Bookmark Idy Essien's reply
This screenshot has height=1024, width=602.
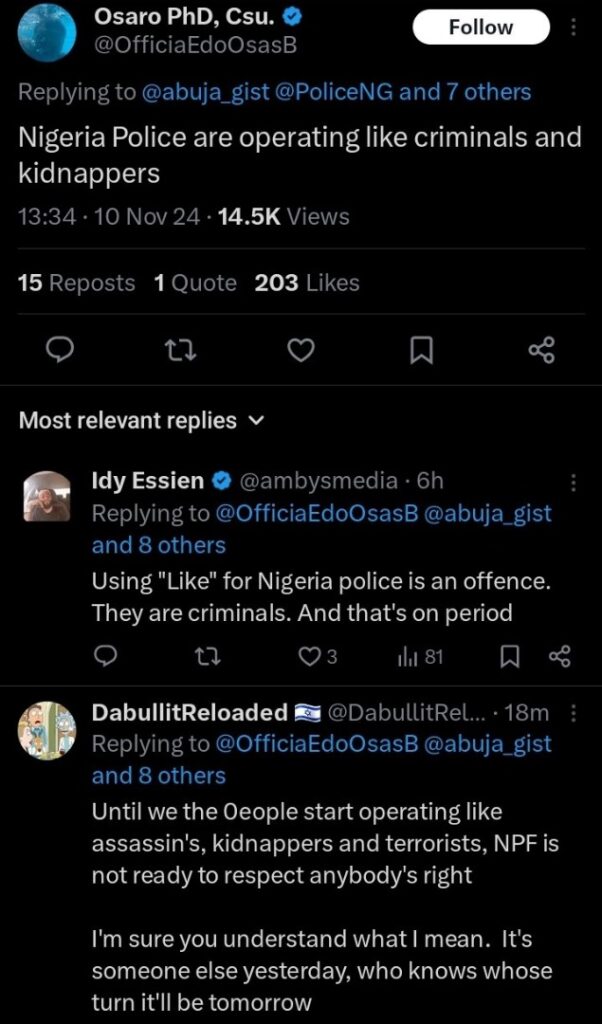click(509, 657)
